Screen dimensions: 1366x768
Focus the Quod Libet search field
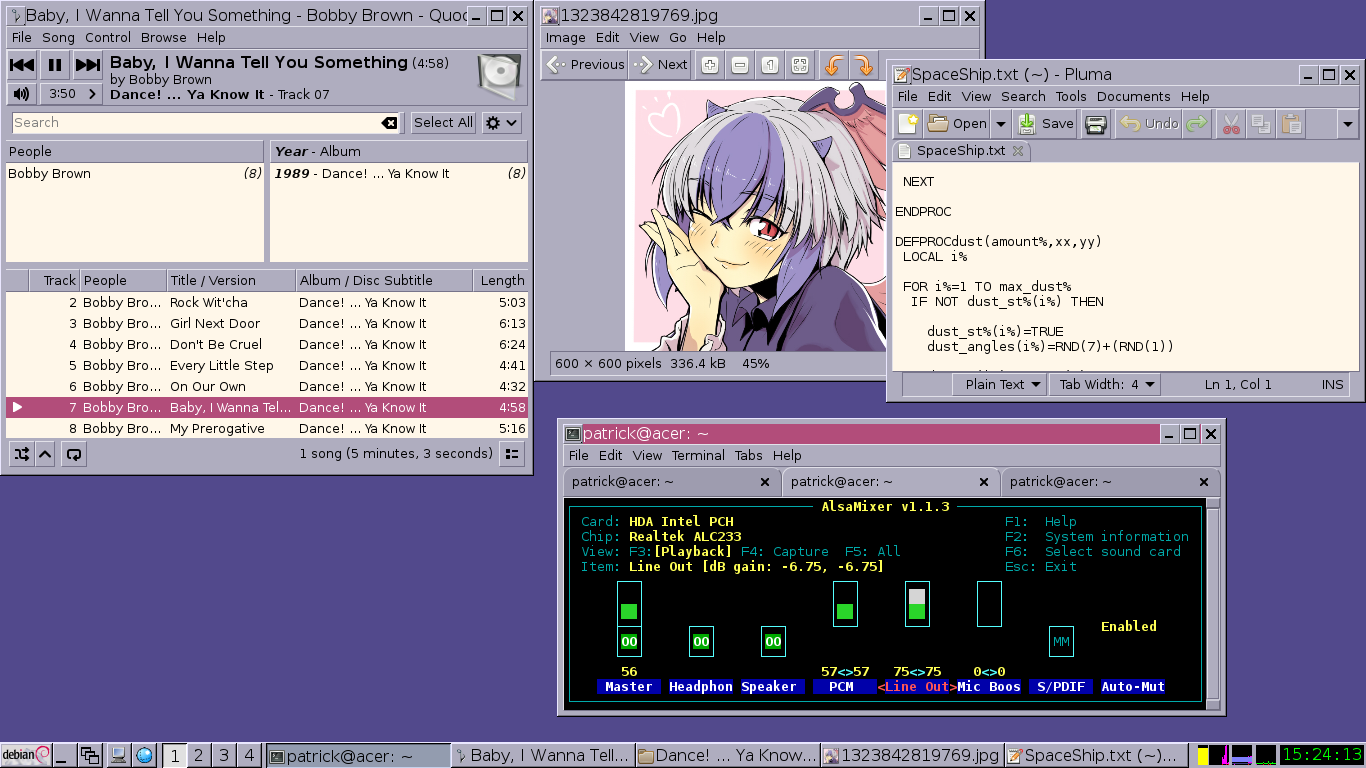(x=206, y=123)
